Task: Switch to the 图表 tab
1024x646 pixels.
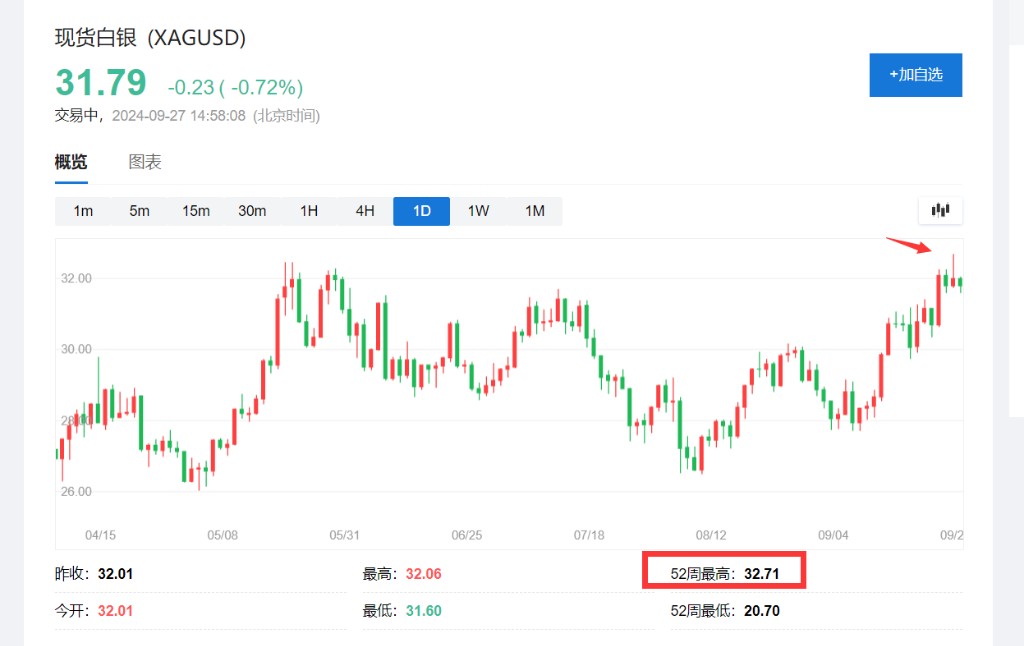Action: pyautogui.click(x=145, y=162)
